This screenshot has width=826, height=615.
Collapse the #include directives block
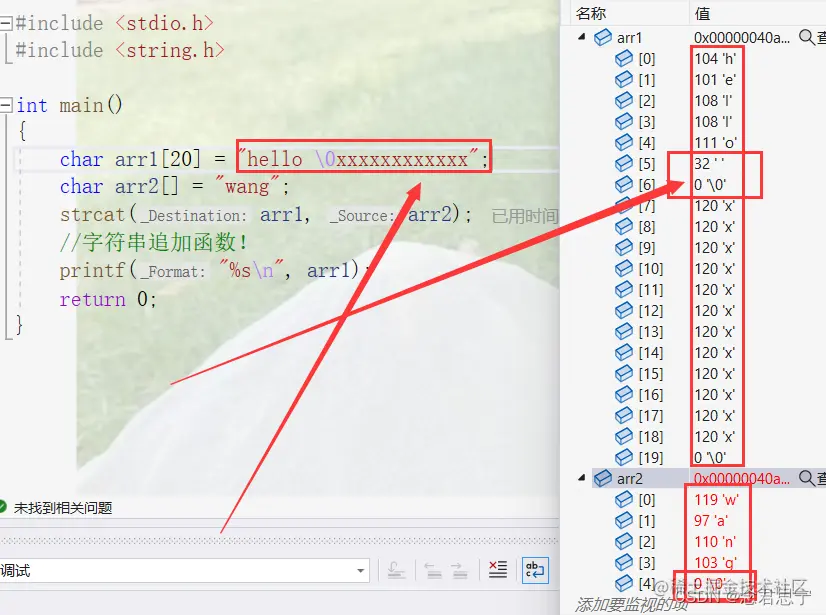tap(6, 23)
